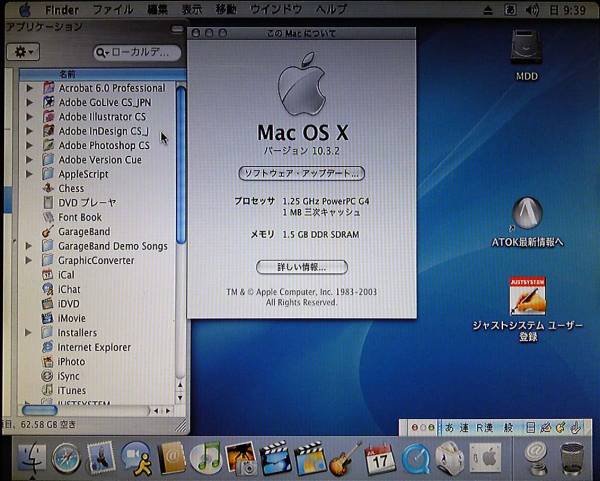Screen dimensions: 600x481
Task: Select the MDD hard disk icon
Action: pos(526,48)
